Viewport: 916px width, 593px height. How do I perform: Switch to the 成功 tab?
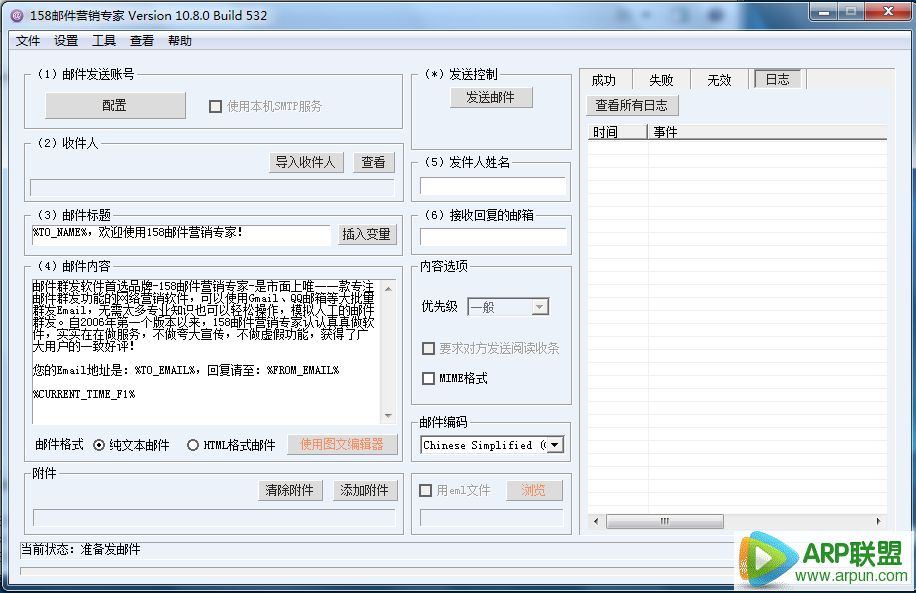pyautogui.click(x=603, y=80)
